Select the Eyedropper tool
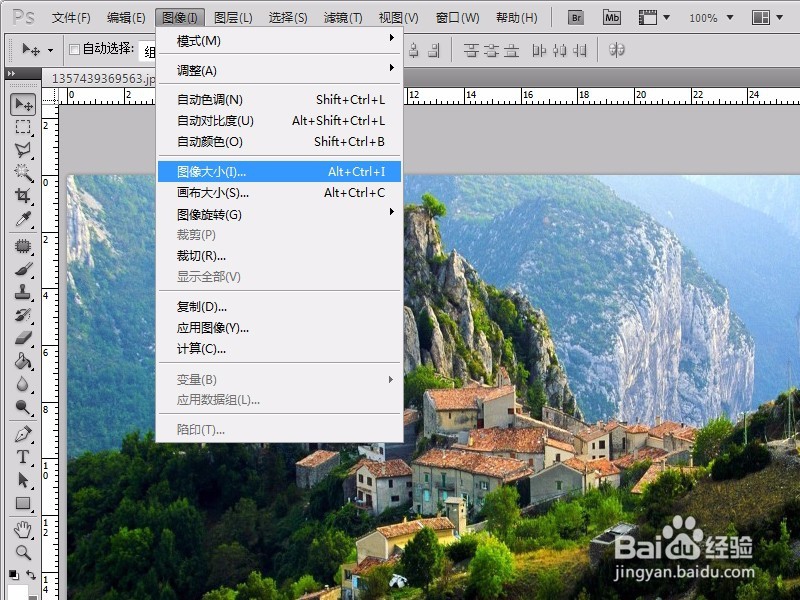The height and width of the screenshot is (600, 800). (23, 218)
